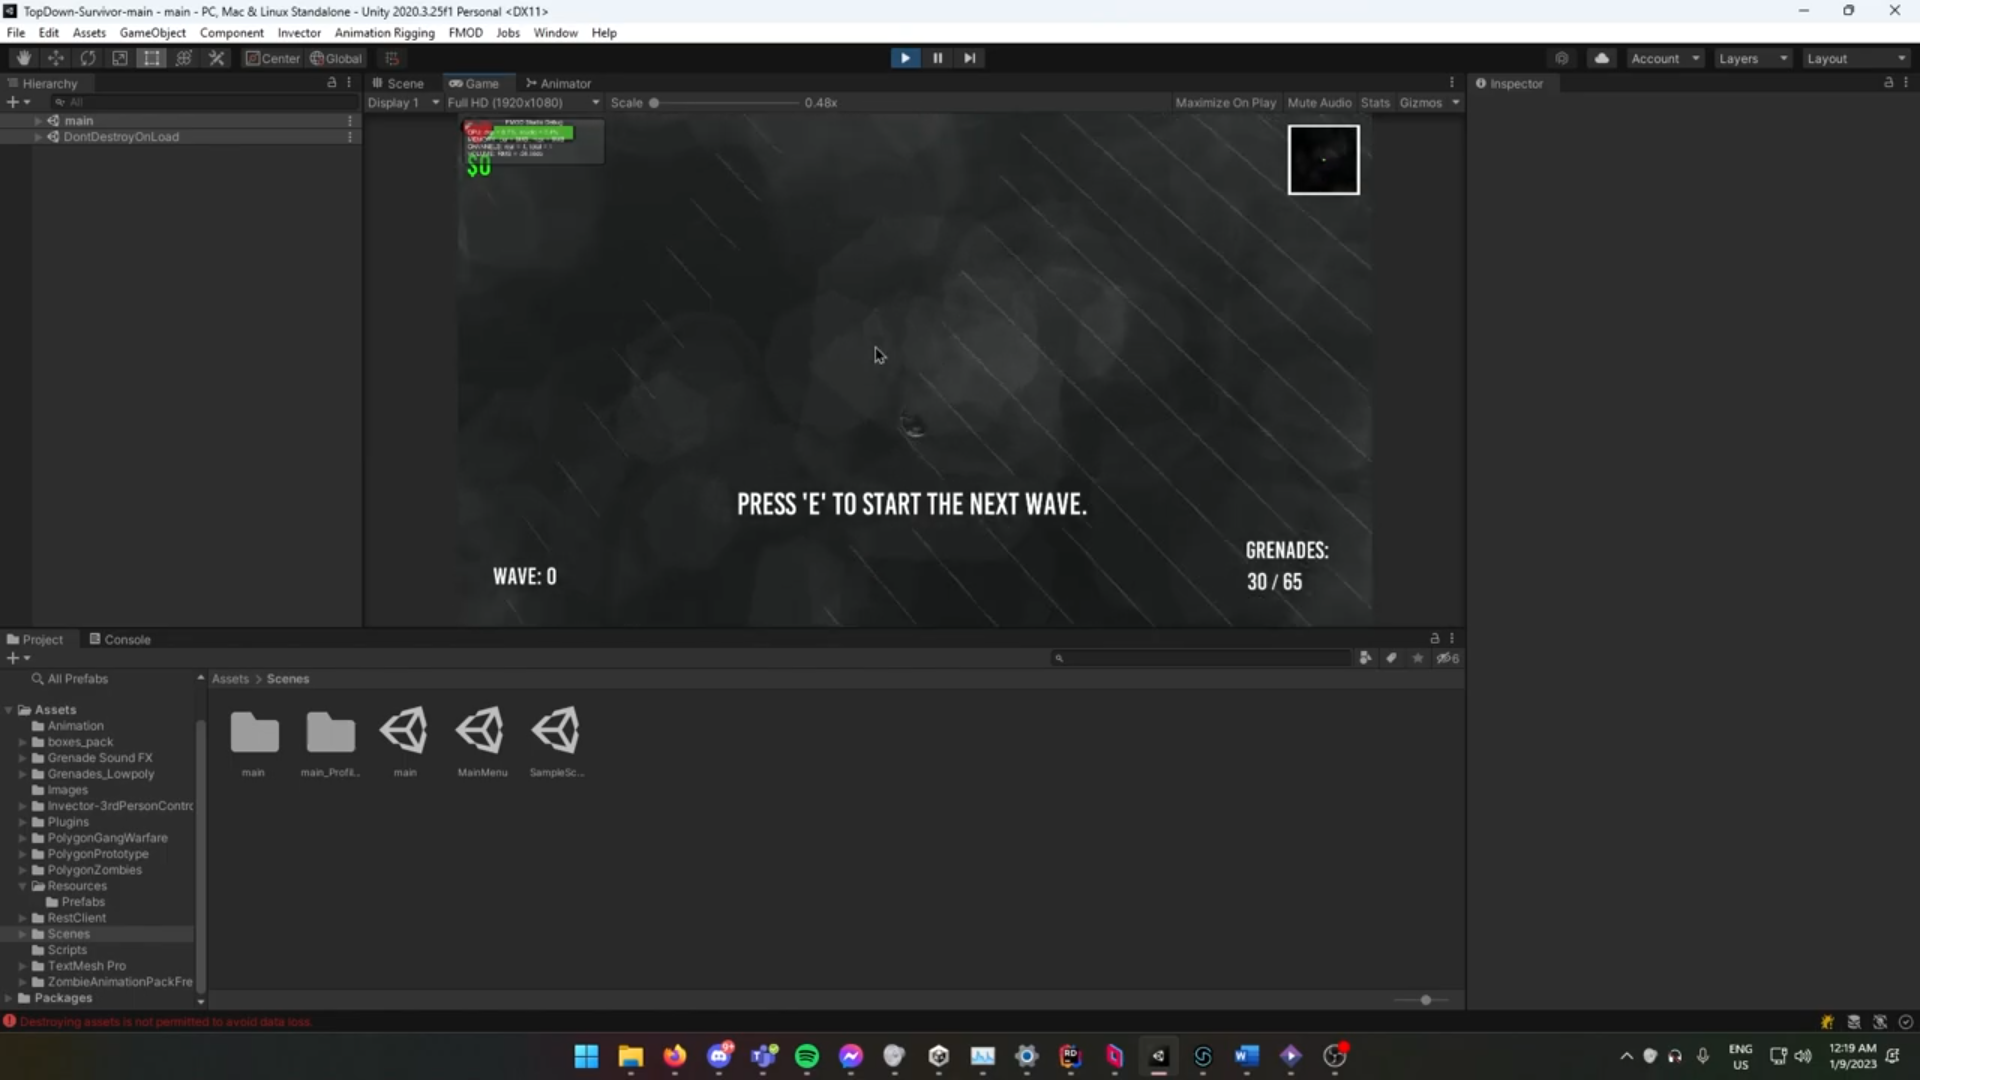Lock the Inspector panel
The height and width of the screenshot is (1080, 1994).
[1888, 83]
